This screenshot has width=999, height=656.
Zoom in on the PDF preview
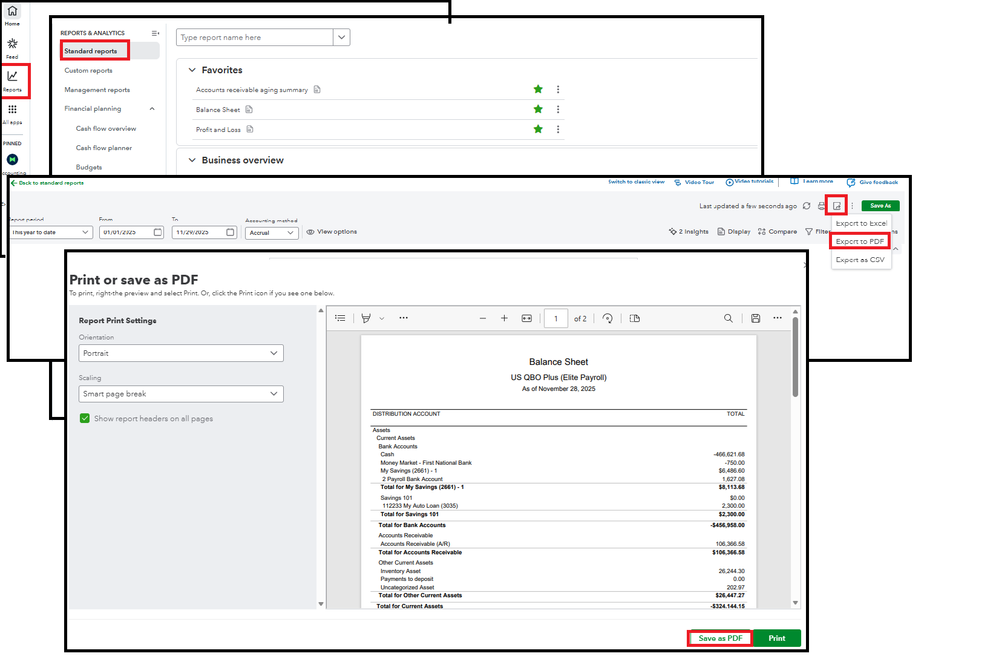504,318
